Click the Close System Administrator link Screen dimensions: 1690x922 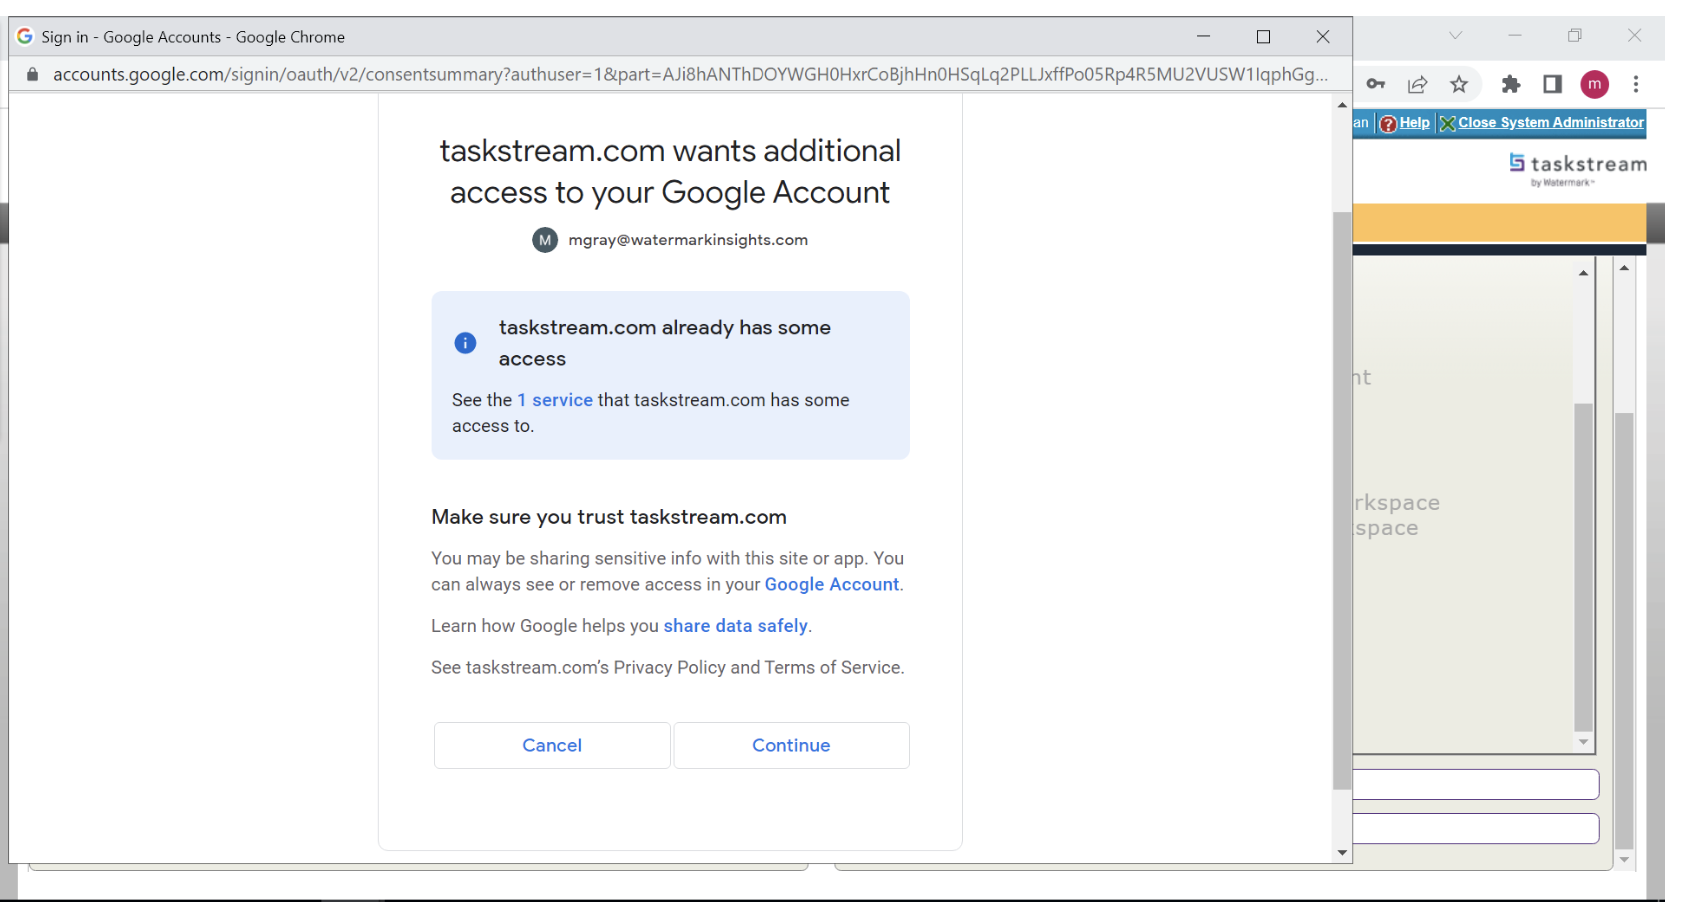[x=1551, y=122]
